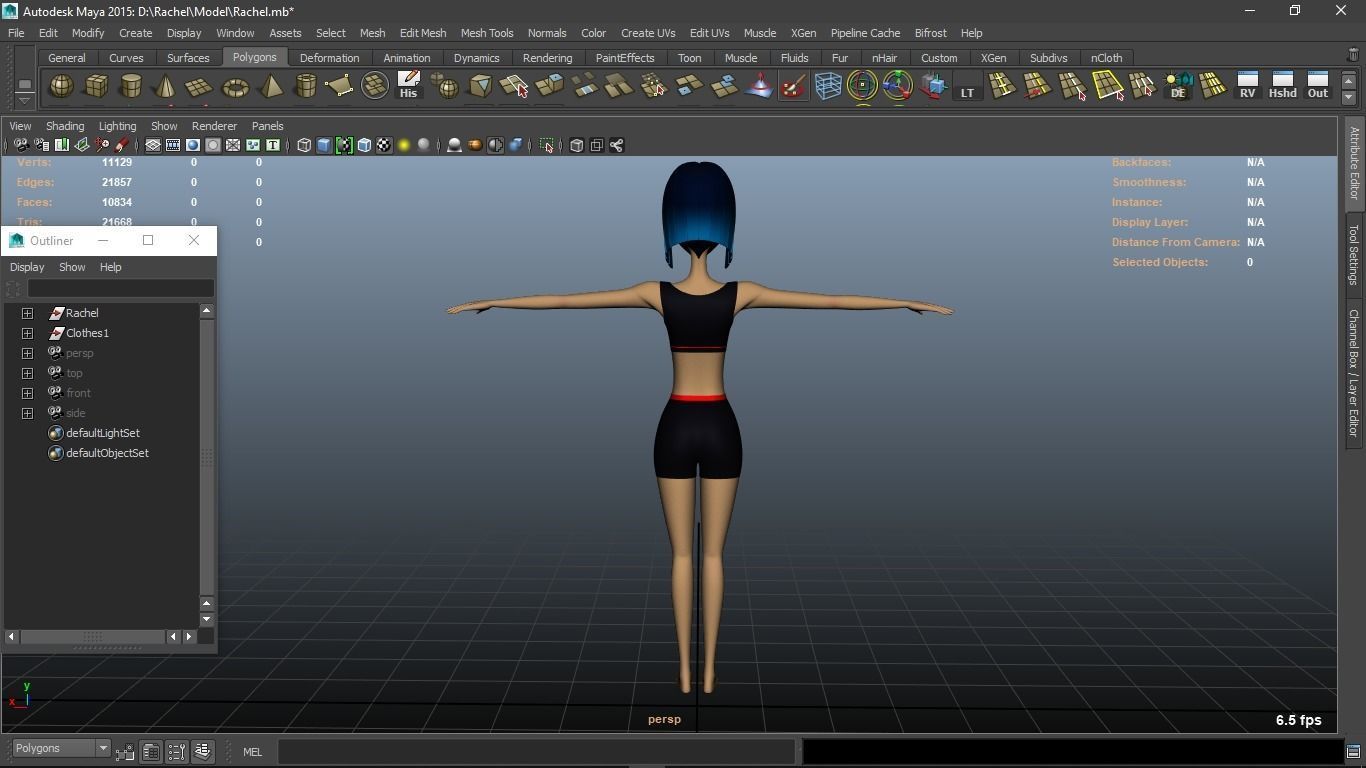
Task: Open the Outliner Display menu
Action: pos(27,267)
